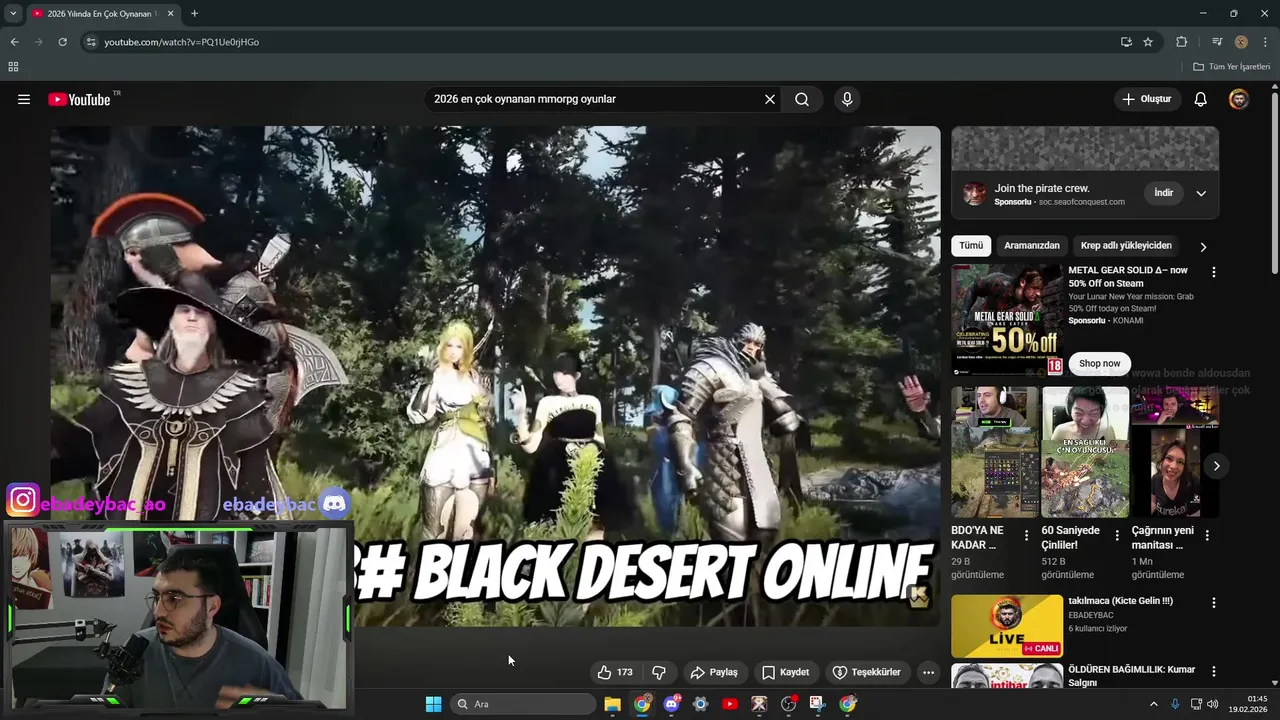Click the Windows taskbar Ara search box
The height and width of the screenshot is (720, 1280).
[x=523, y=704]
